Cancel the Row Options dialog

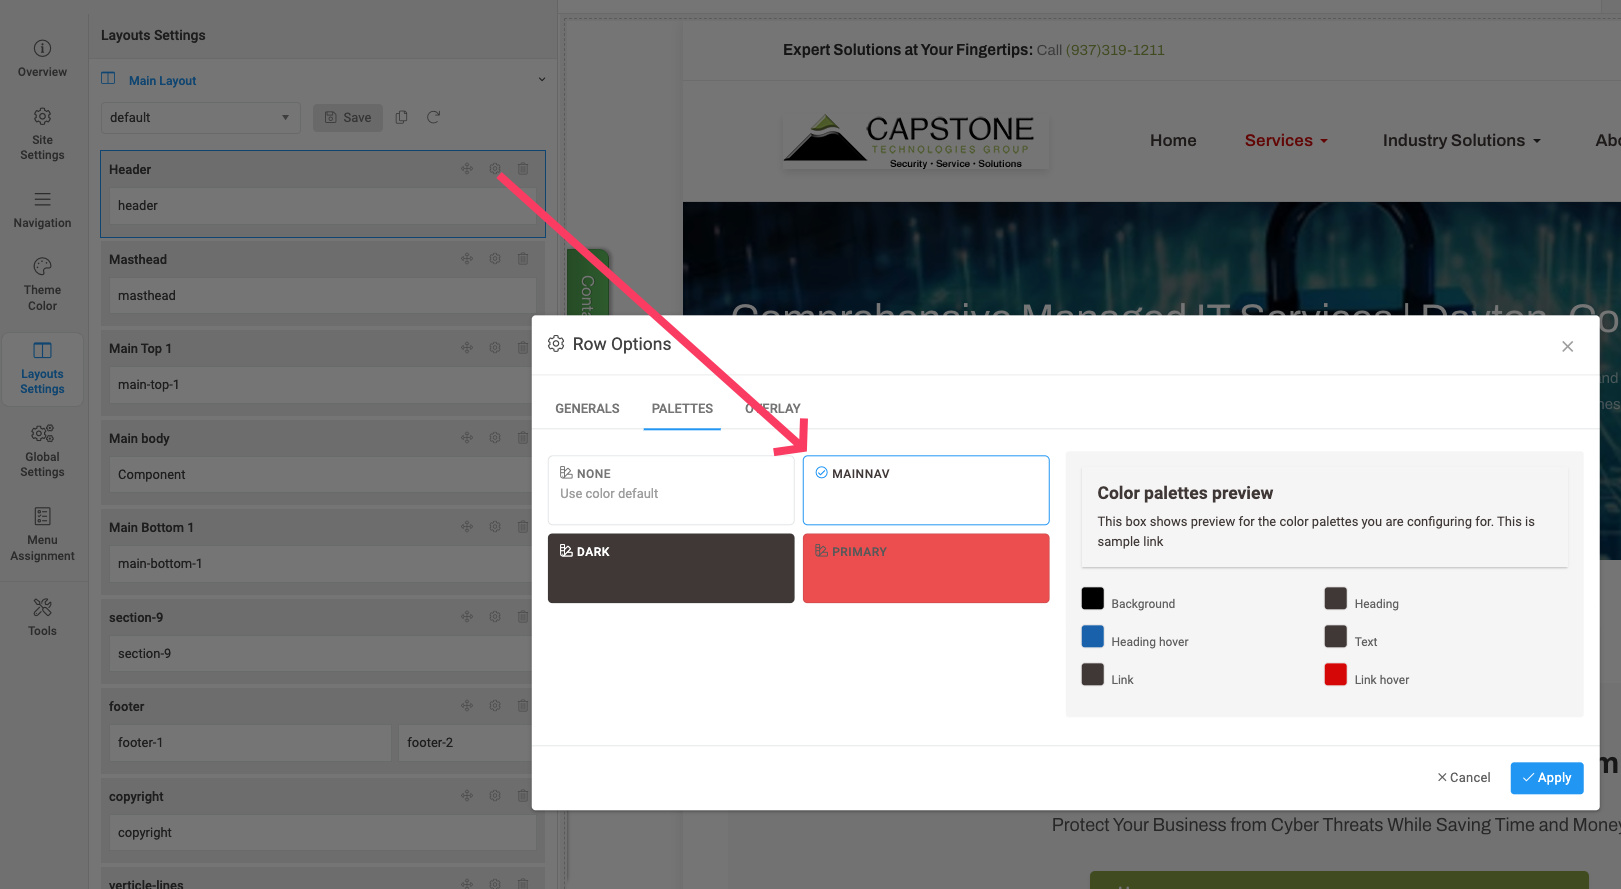tap(1463, 778)
